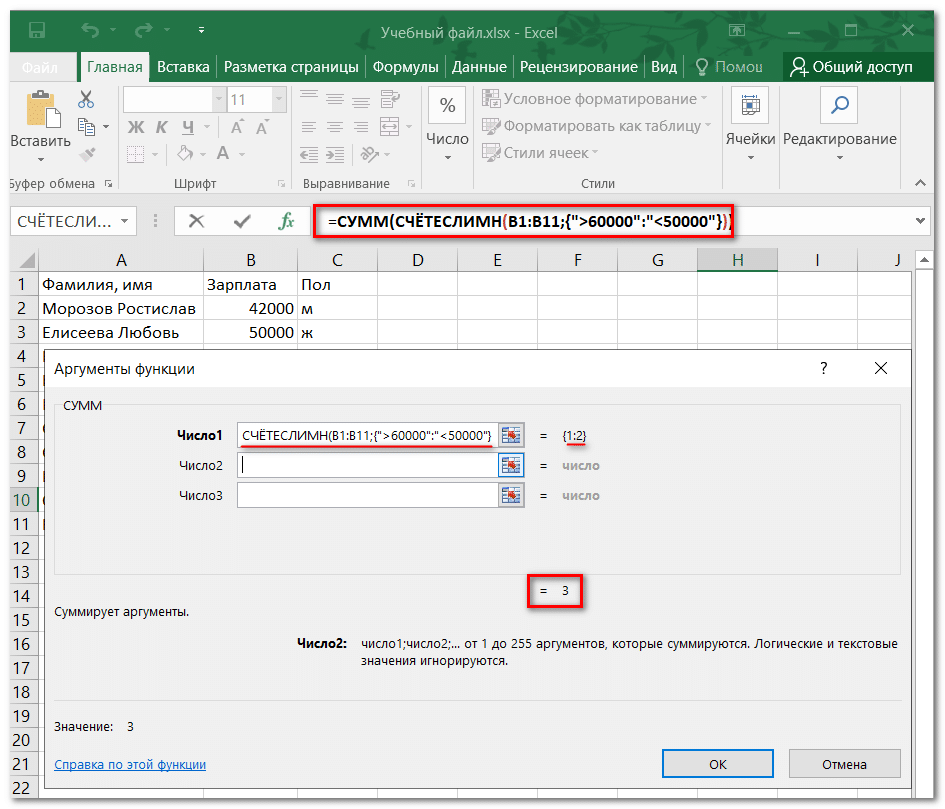945x809 pixels.
Task: Toggle Italic (К) formatting
Action: [160, 127]
